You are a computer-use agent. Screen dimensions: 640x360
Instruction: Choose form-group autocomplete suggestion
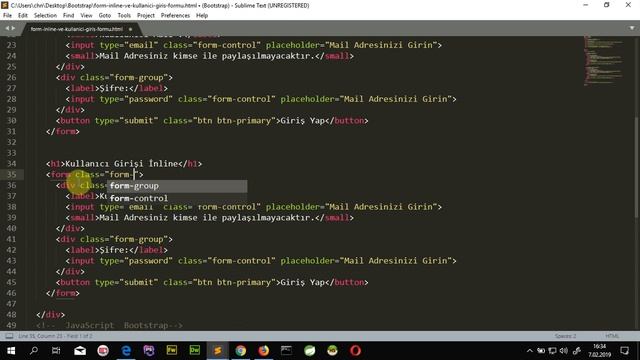point(177,186)
